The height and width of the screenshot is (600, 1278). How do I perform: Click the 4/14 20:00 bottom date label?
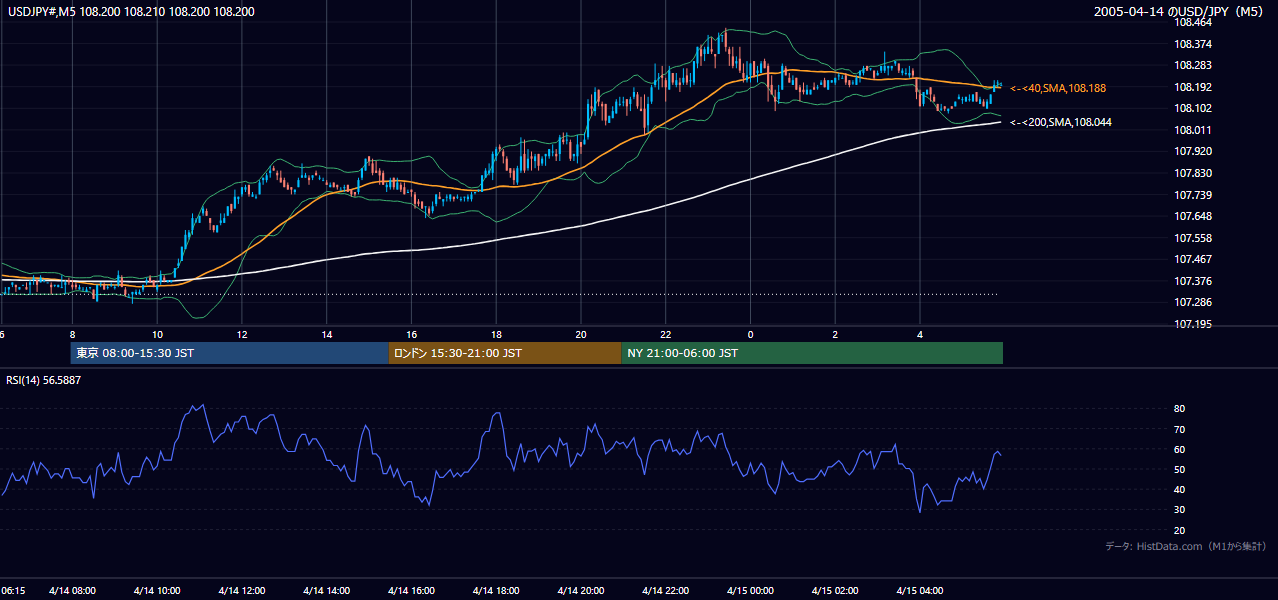581,591
